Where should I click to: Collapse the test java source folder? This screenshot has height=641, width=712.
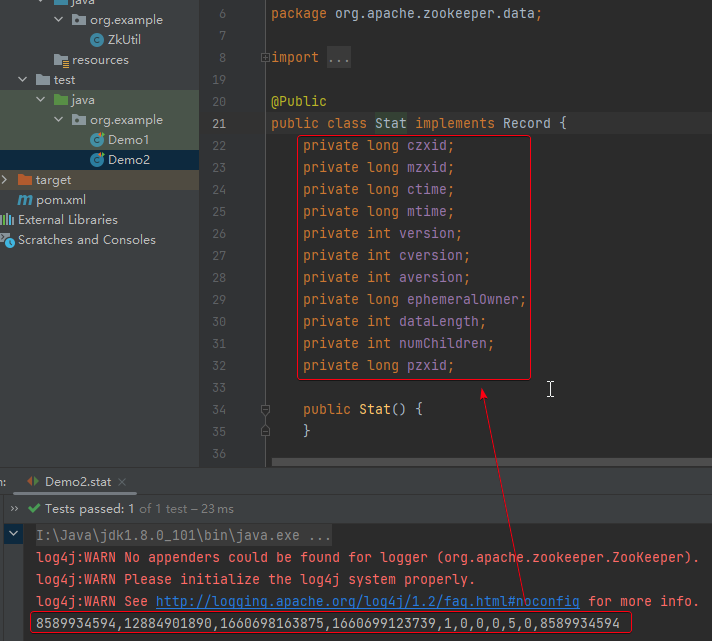coord(40,100)
